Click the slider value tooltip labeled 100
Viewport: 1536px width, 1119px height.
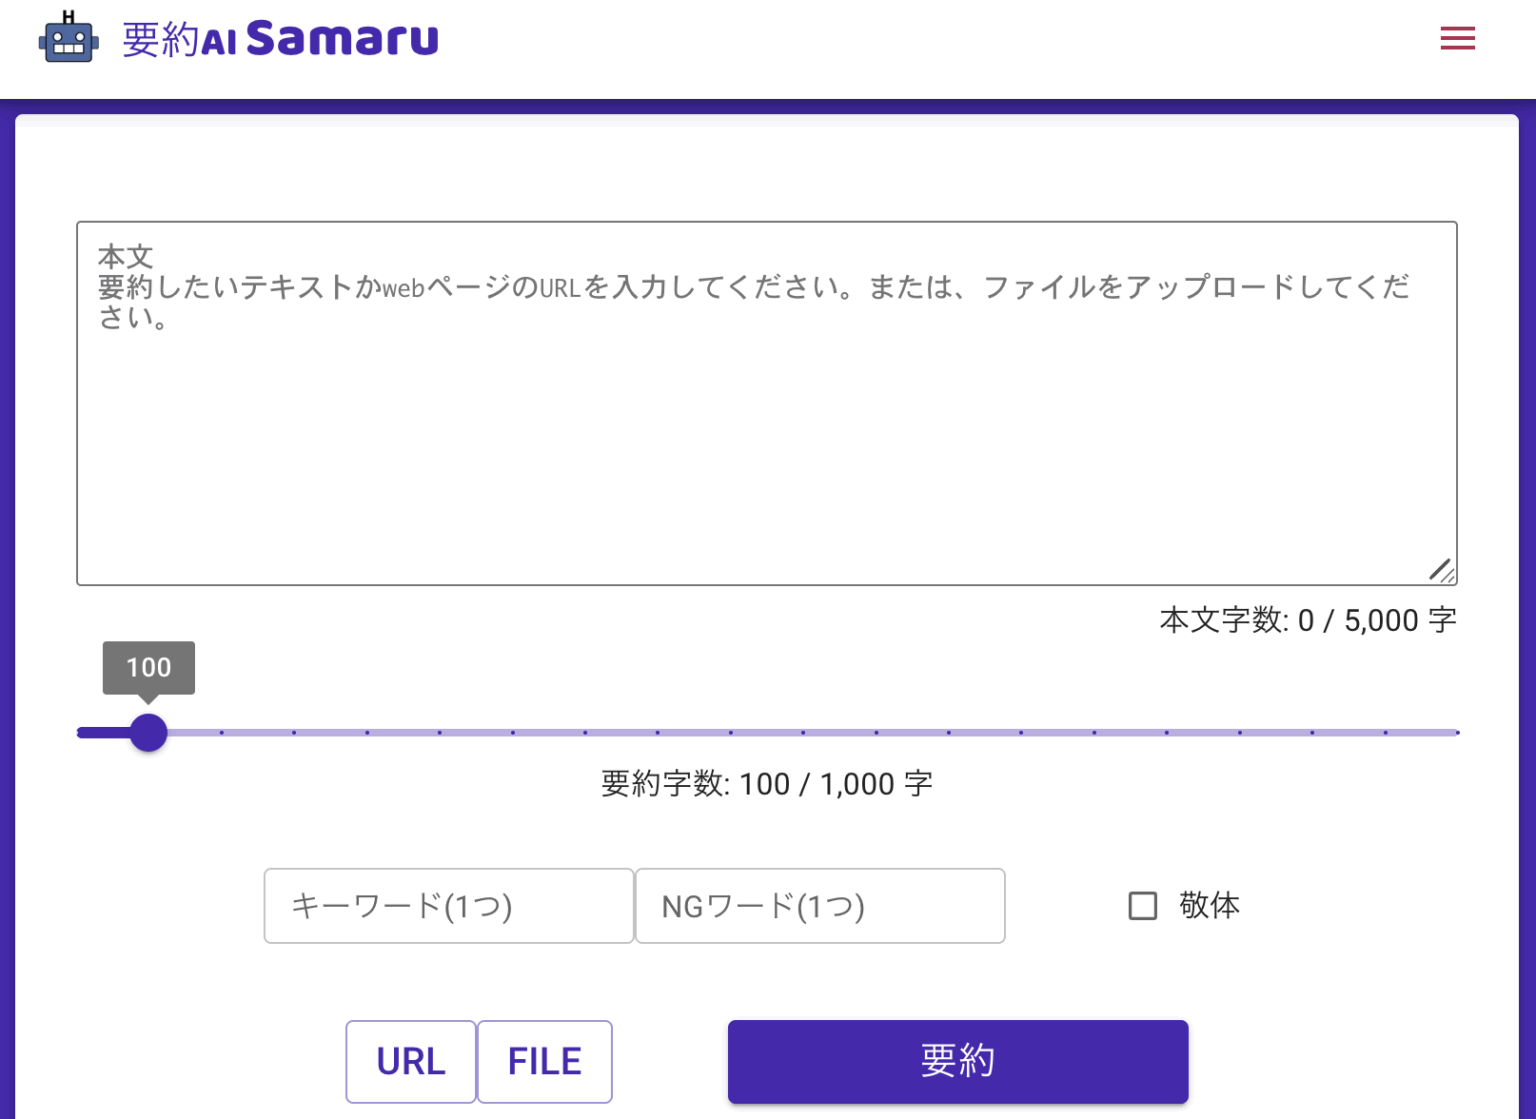(148, 666)
